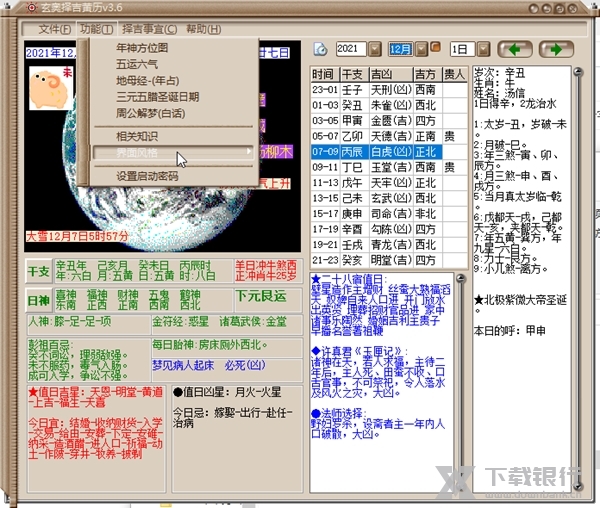Open the 功能(T) menu
The width and height of the screenshot is (600, 508).
pyautogui.click(x=96, y=29)
